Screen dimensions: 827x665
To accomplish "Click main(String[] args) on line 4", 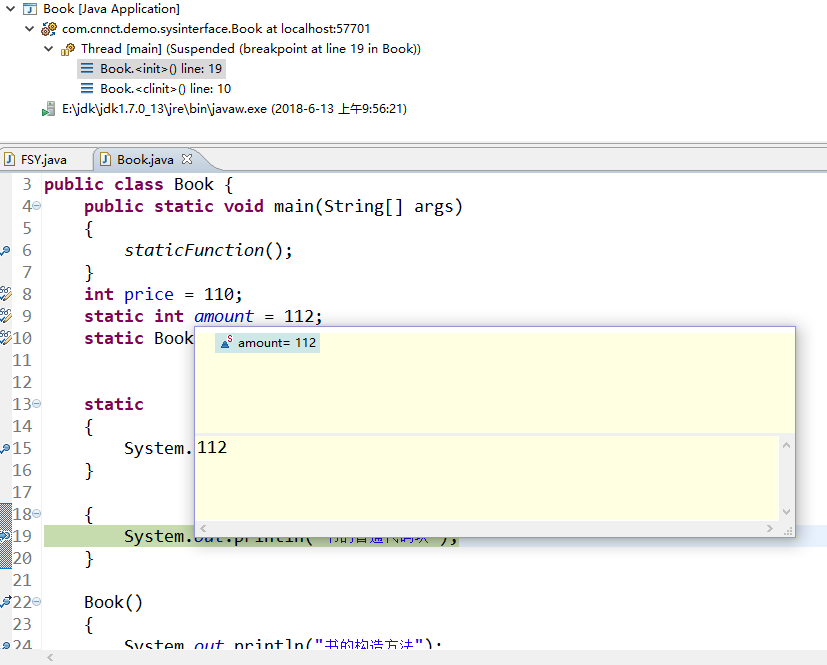I will point(368,207).
